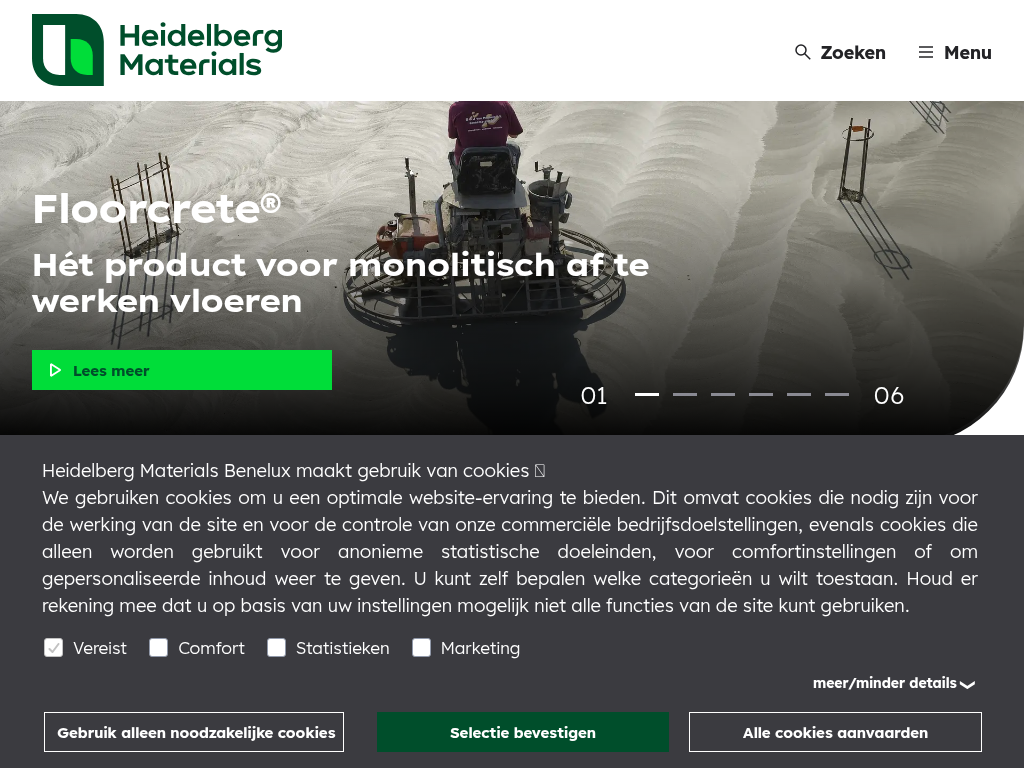1024x768 pixels.
Task: Click the play triangle icon on Lees meer
Action: [56, 370]
